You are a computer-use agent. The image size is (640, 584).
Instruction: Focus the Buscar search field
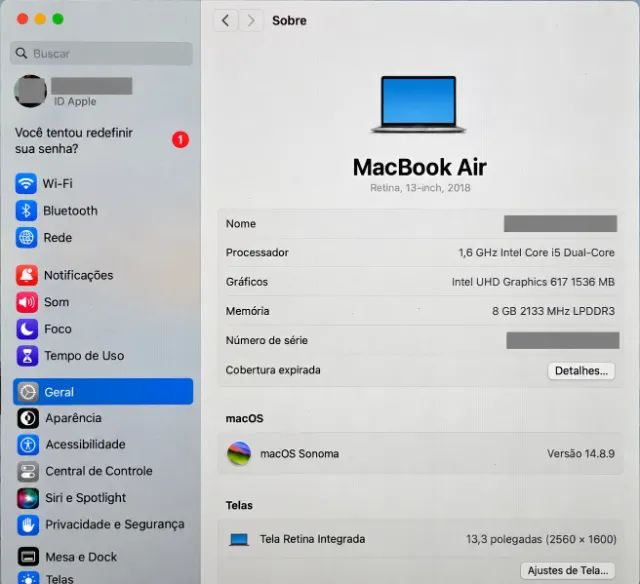coord(101,53)
